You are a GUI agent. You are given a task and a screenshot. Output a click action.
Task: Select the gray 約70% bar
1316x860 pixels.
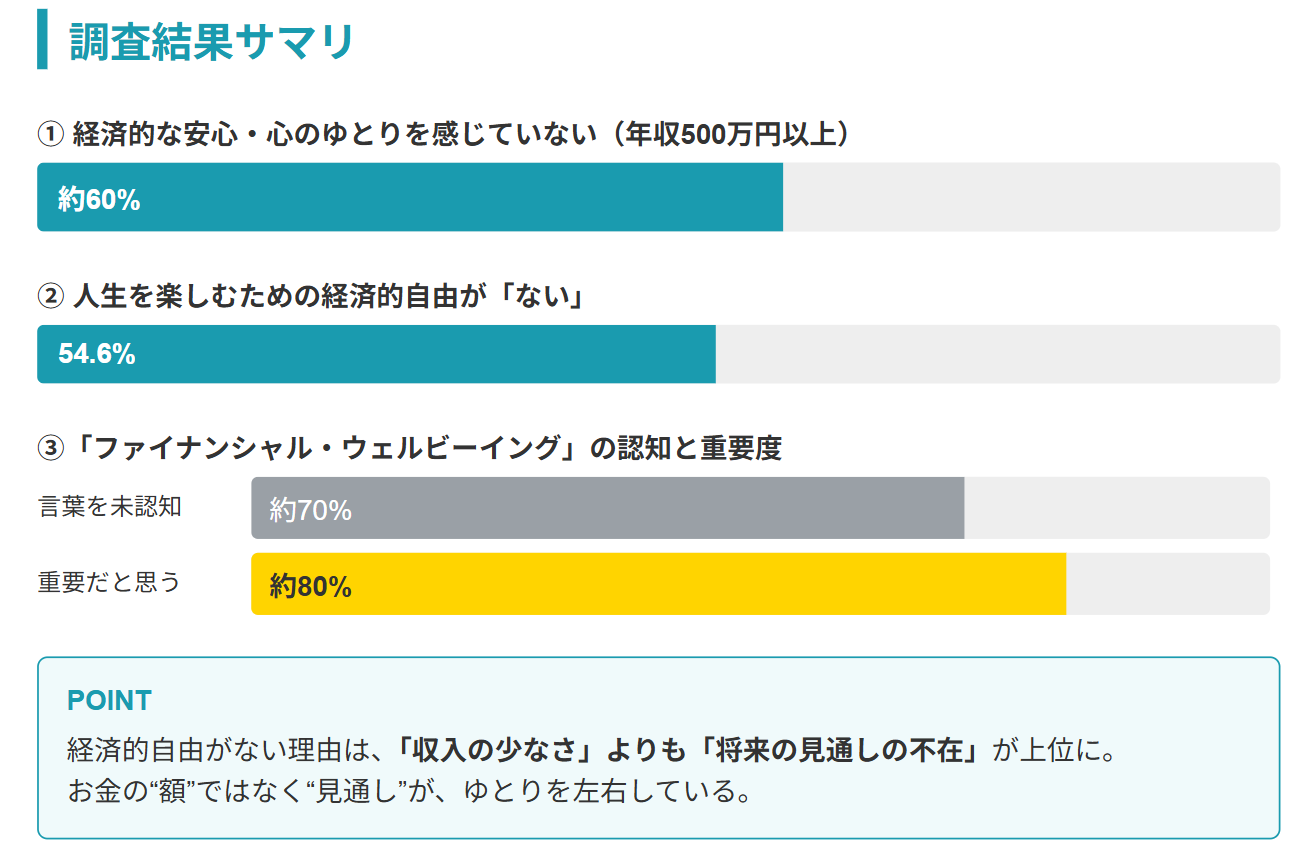pyautogui.click(x=608, y=508)
